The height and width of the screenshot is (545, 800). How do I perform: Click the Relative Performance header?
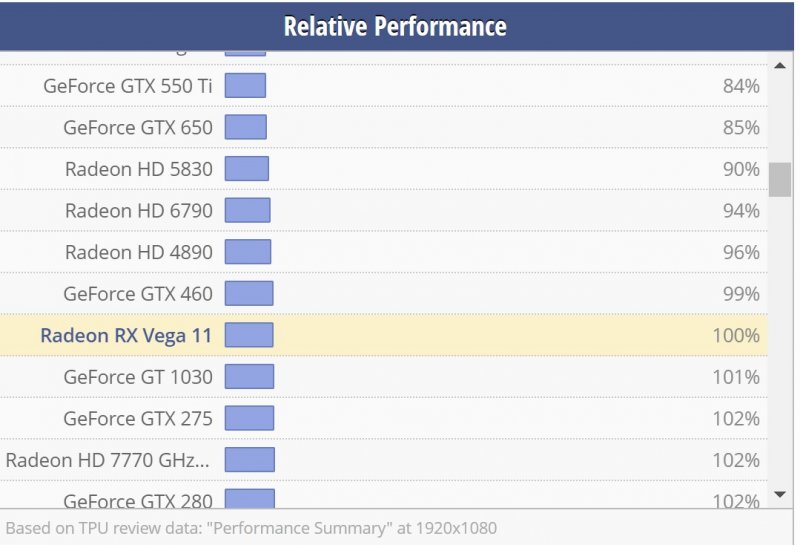pos(395,26)
